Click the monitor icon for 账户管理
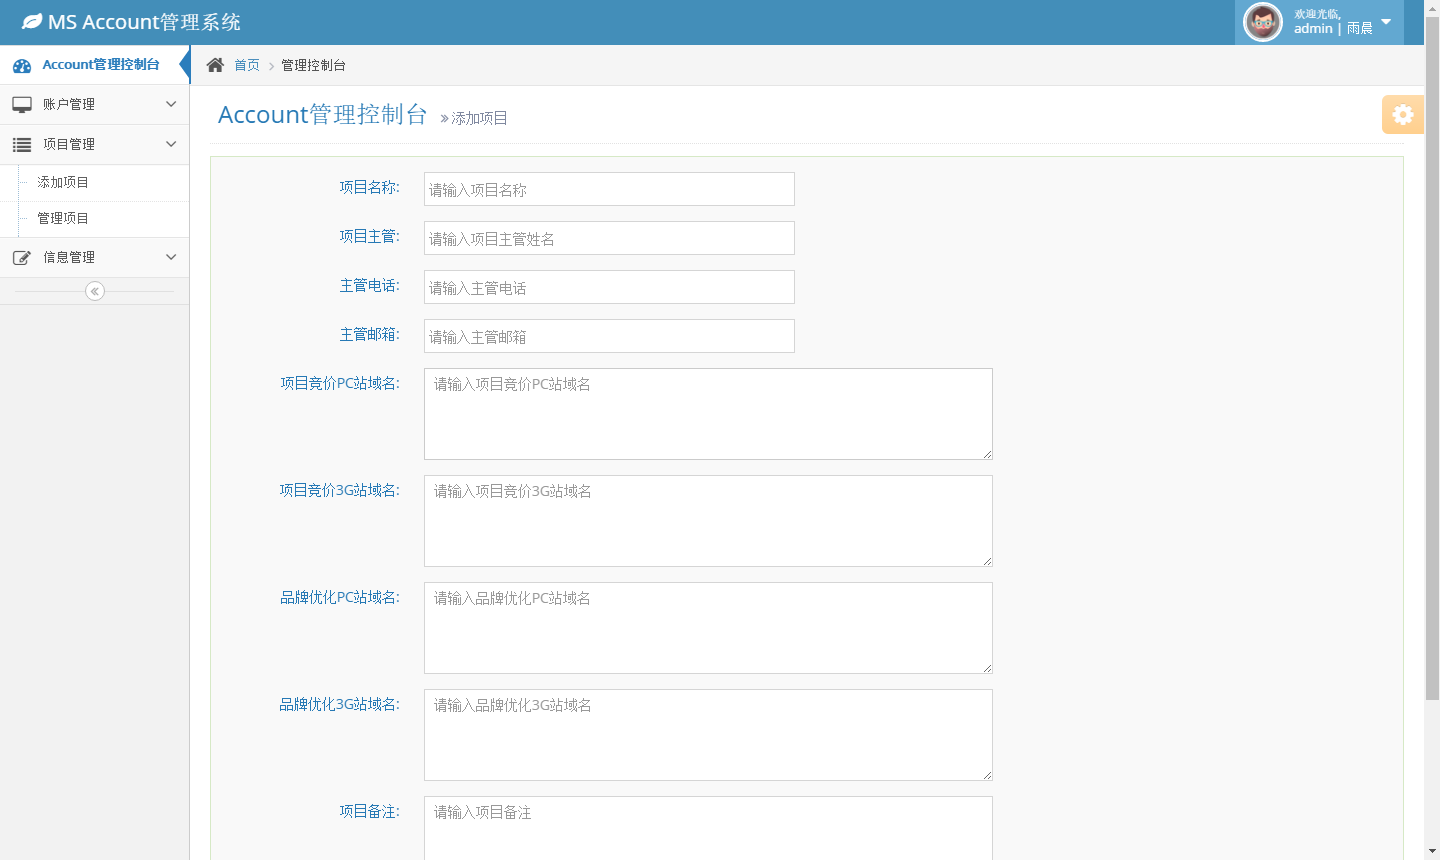The height and width of the screenshot is (860, 1440). click(x=22, y=104)
